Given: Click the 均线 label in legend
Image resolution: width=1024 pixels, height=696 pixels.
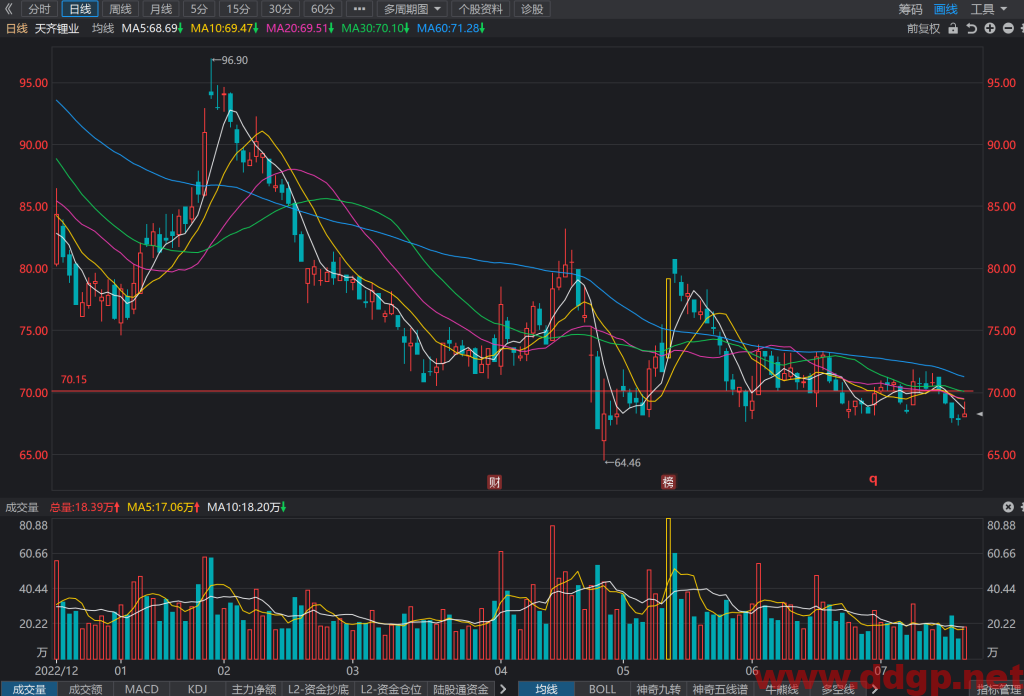Looking at the screenshot, I should click(x=103, y=29).
